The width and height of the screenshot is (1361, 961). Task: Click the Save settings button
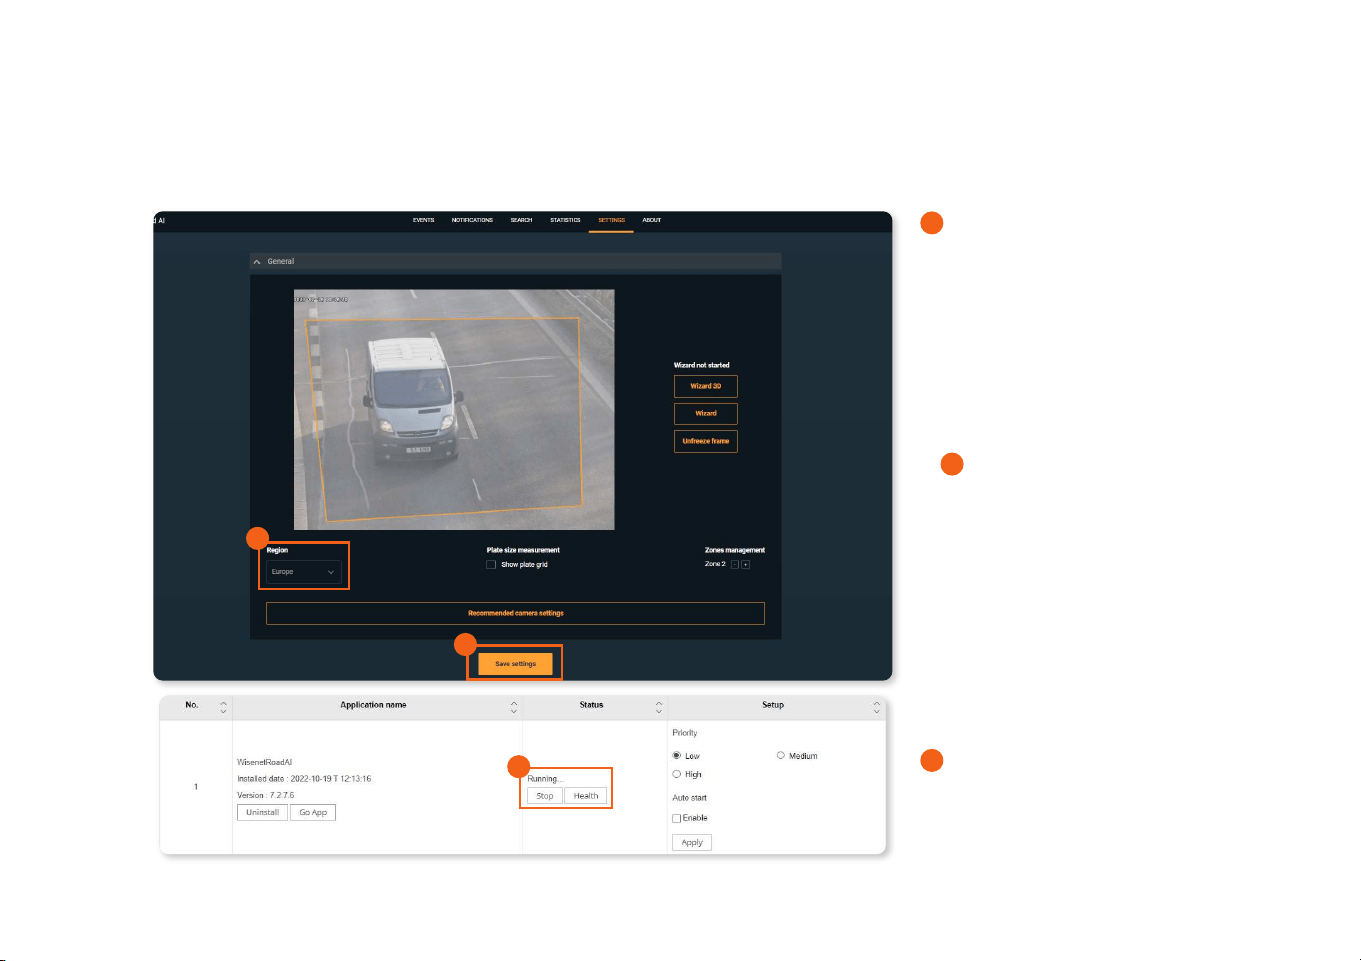pos(515,664)
